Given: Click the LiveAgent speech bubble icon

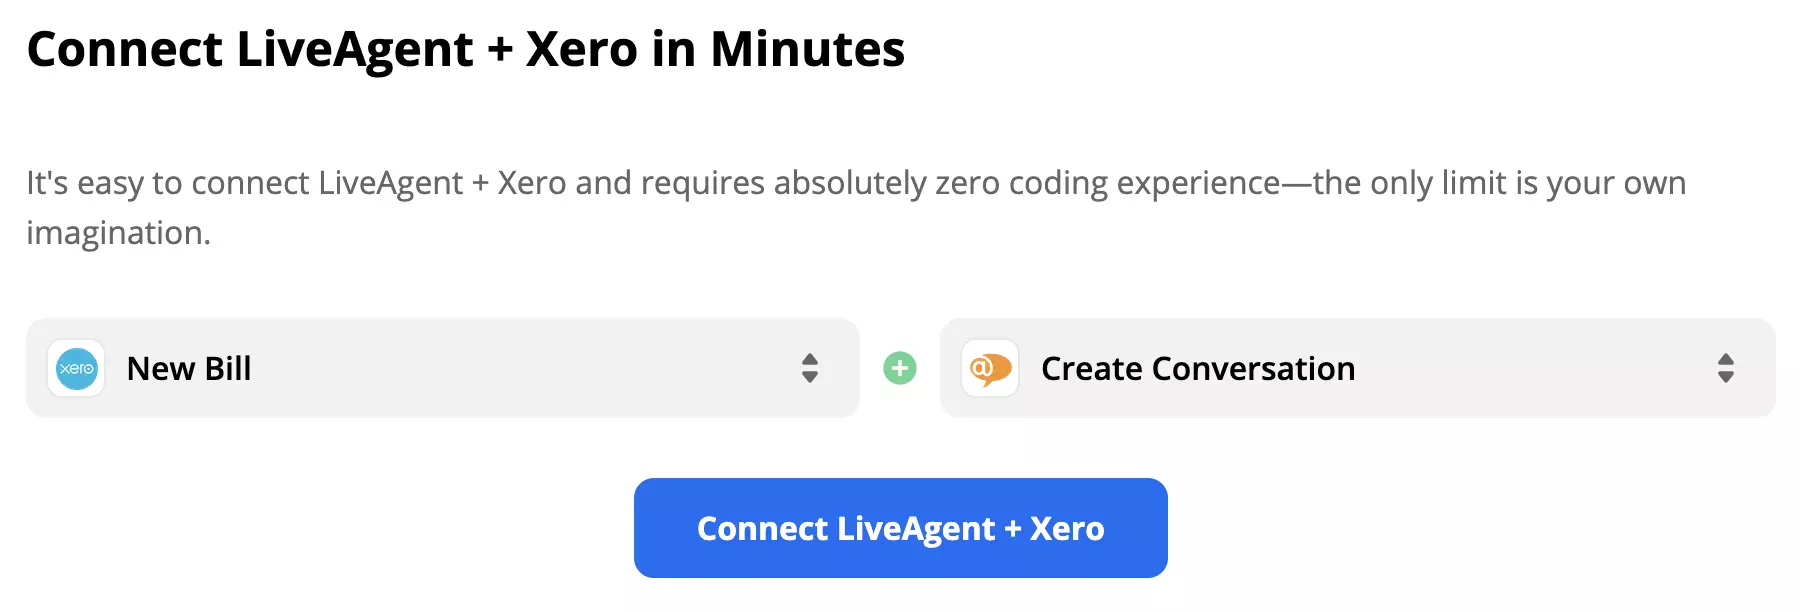Looking at the screenshot, I should tap(988, 368).
